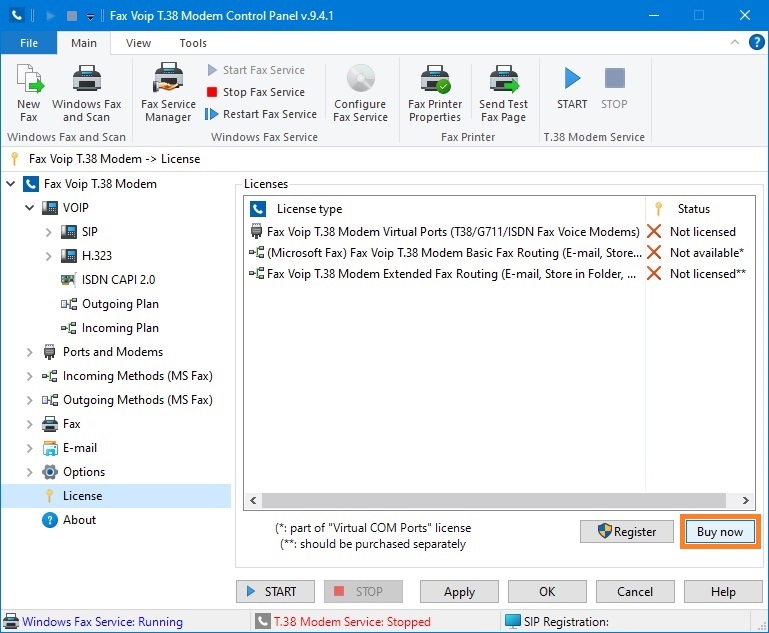Switch to the Main tab
This screenshot has width=769, height=633.
click(x=84, y=43)
